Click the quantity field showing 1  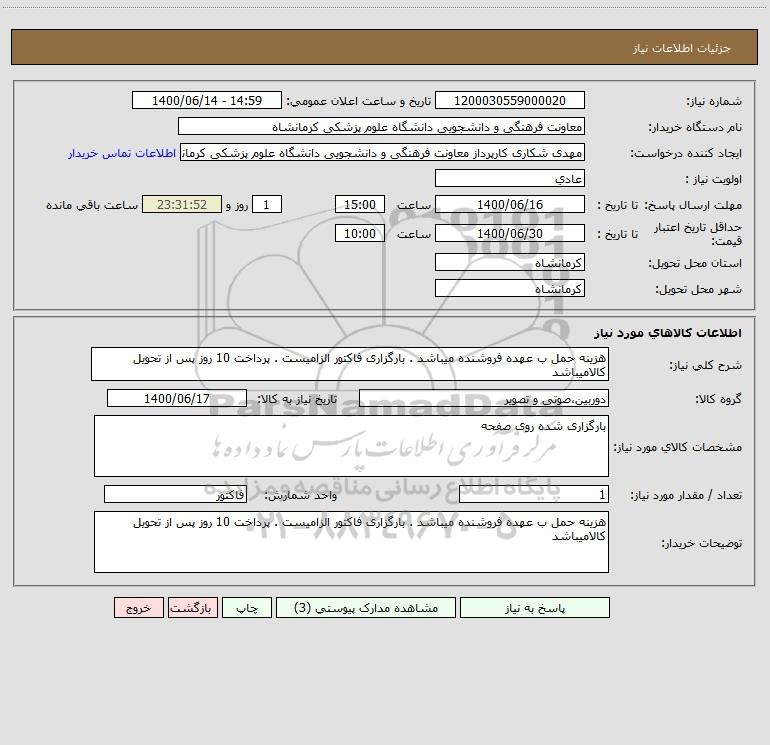coord(534,495)
